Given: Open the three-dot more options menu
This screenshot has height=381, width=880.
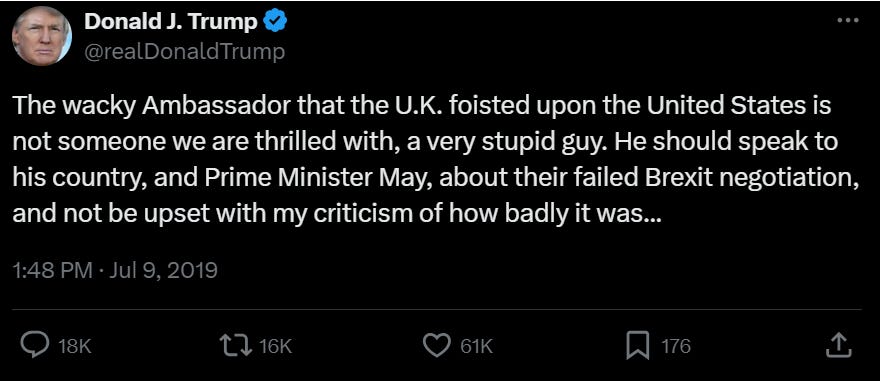Looking at the screenshot, I should coord(847,20).
